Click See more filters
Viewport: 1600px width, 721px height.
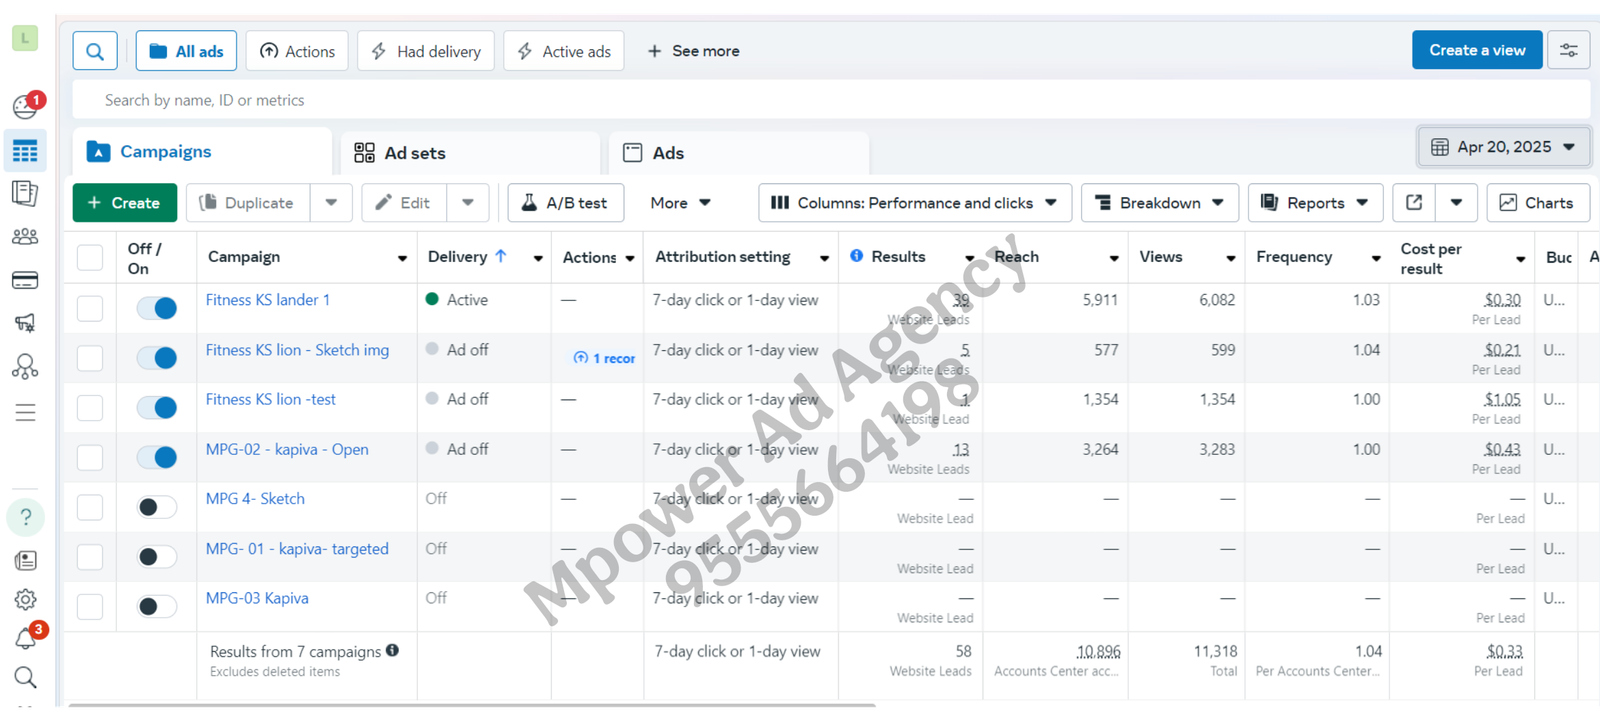point(694,51)
